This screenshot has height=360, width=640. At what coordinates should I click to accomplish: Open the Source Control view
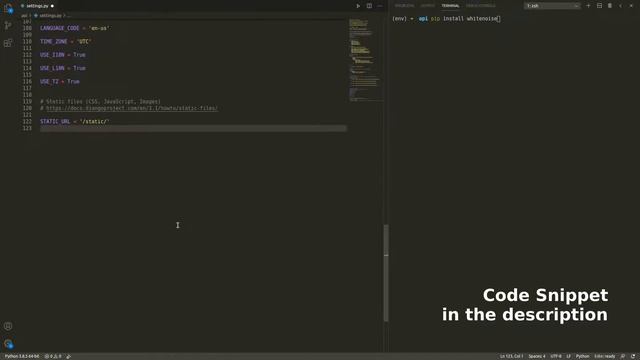click(8, 26)
